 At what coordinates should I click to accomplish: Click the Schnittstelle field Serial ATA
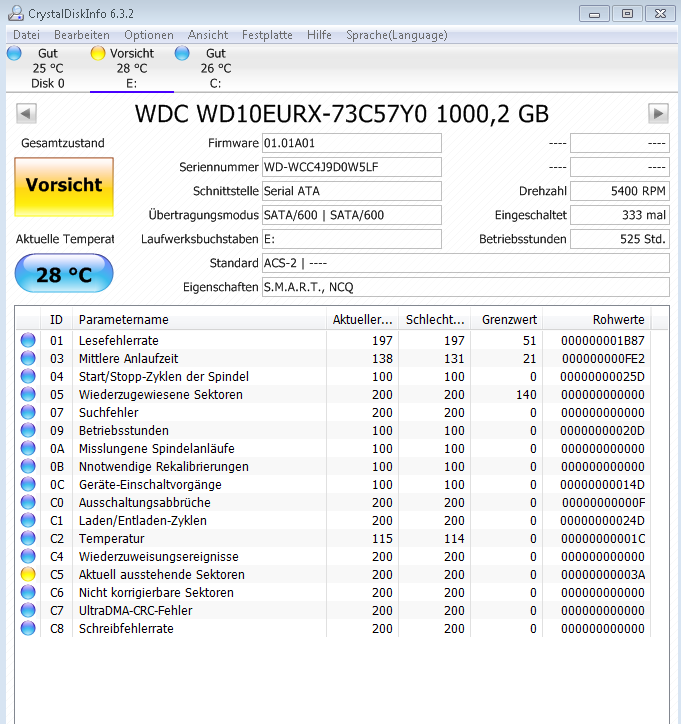coord(352,191)
